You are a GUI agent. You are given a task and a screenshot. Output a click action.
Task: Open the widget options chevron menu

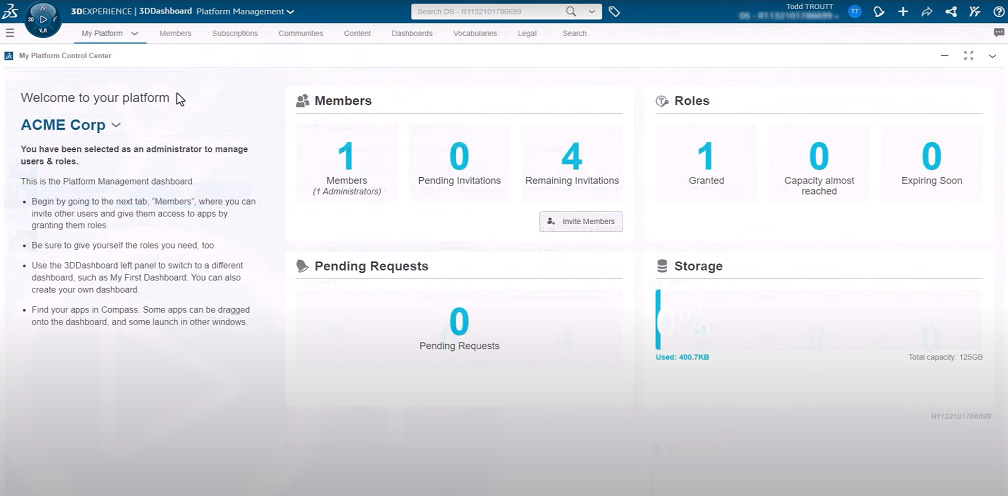coord(992,56)
